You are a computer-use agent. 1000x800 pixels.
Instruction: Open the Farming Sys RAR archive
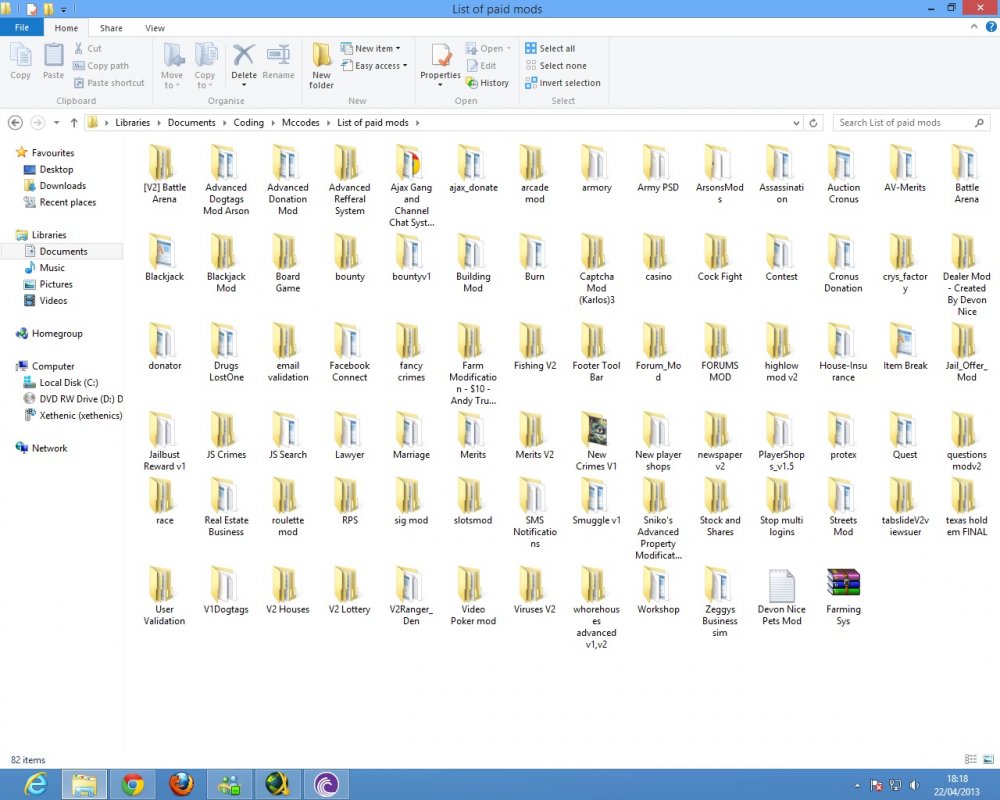point(843,587)
